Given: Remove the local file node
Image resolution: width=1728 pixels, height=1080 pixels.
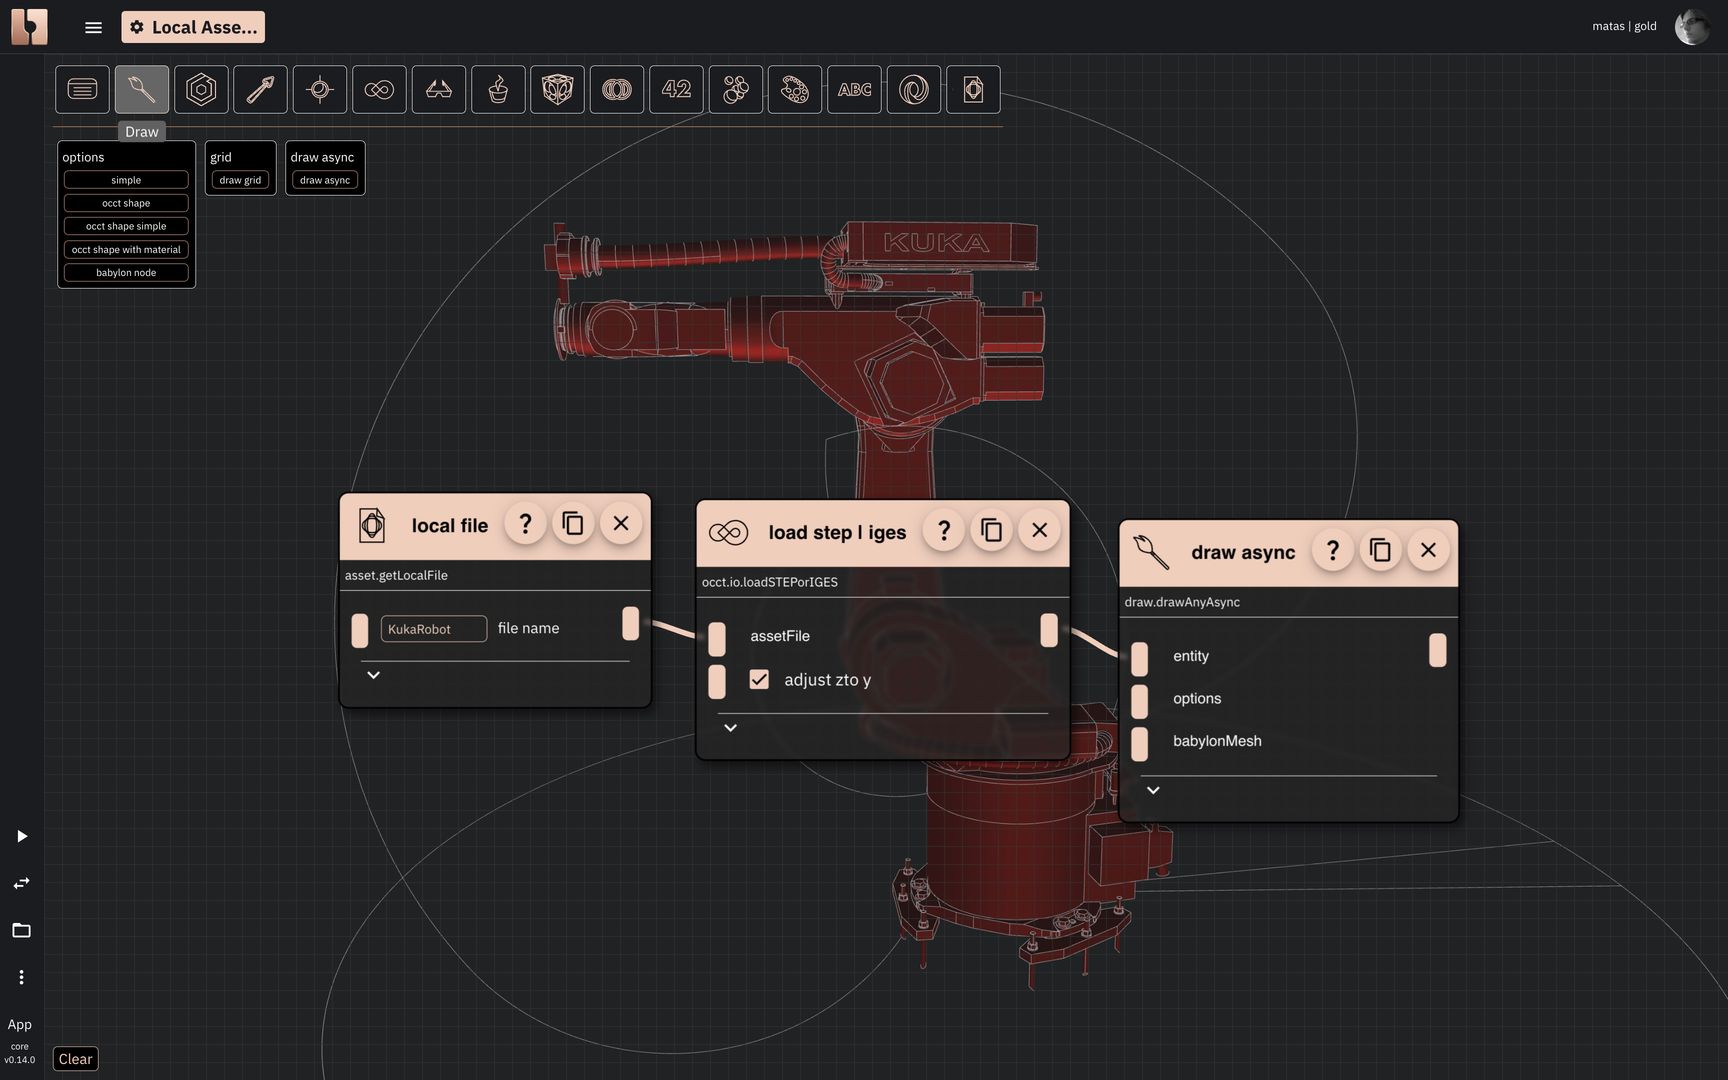Looking at the screenshot, I should 621,524.
